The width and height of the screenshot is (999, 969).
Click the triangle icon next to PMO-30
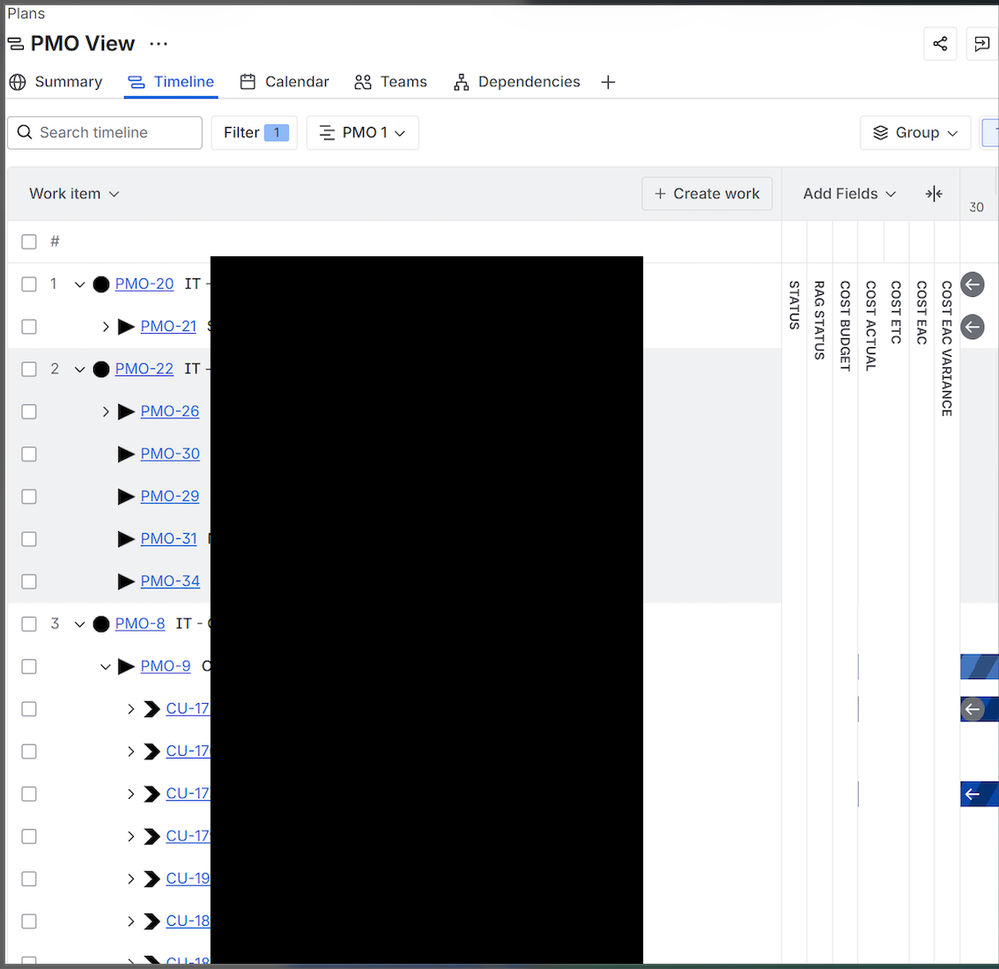click(x=126, y=454)
